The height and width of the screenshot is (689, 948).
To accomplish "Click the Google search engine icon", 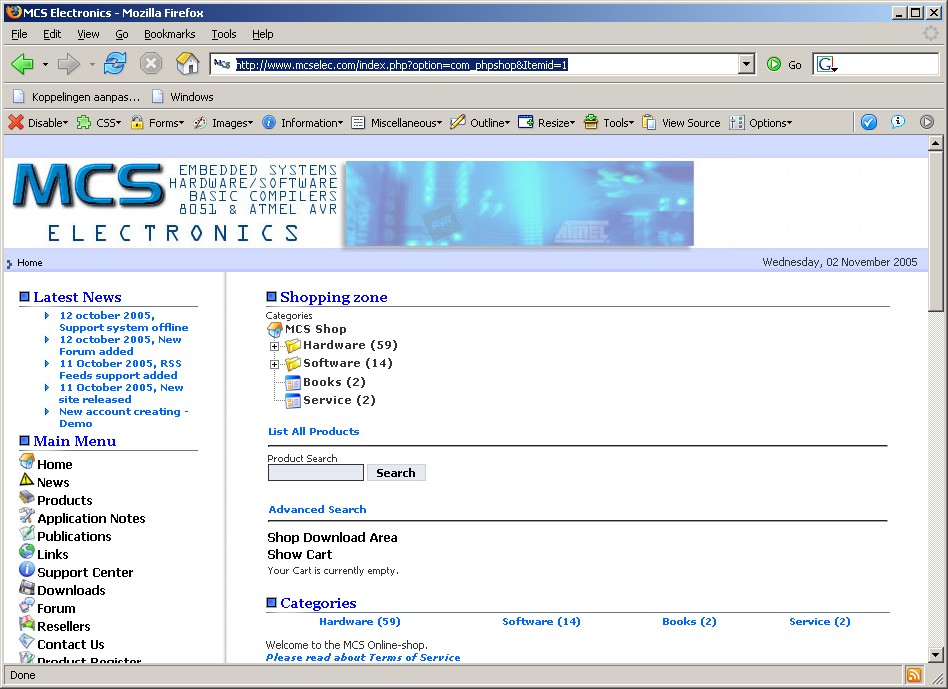I will (x=826, y=64).
